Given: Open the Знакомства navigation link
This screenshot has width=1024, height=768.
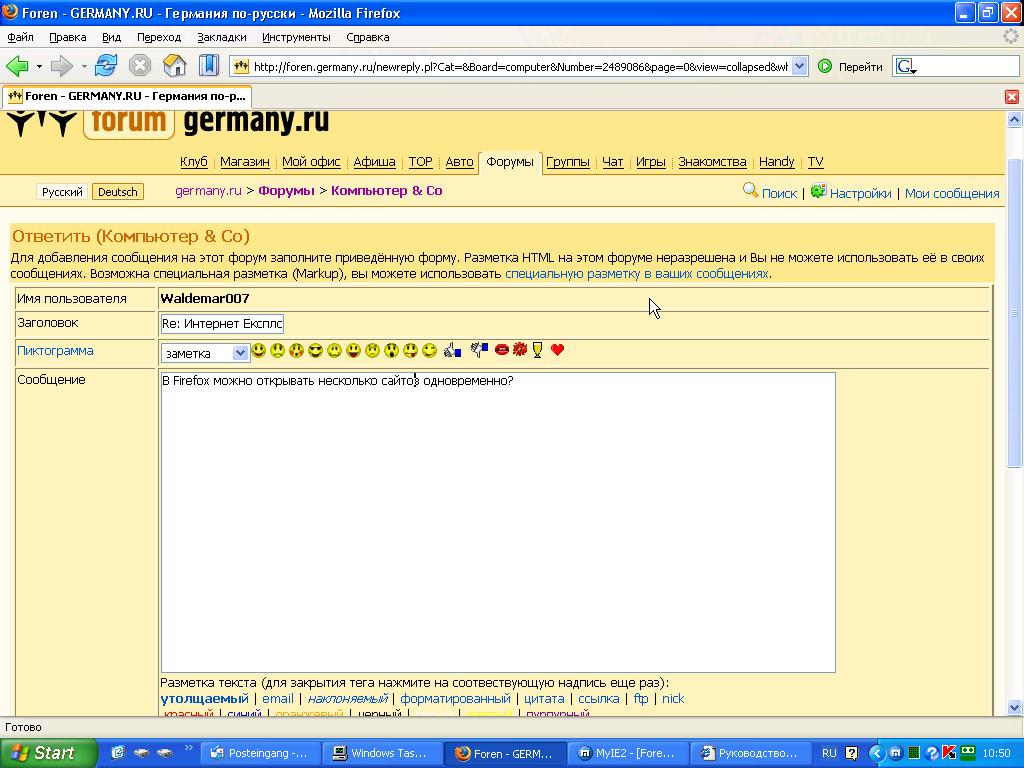Looking at the screenshot, I should [712, 162].
